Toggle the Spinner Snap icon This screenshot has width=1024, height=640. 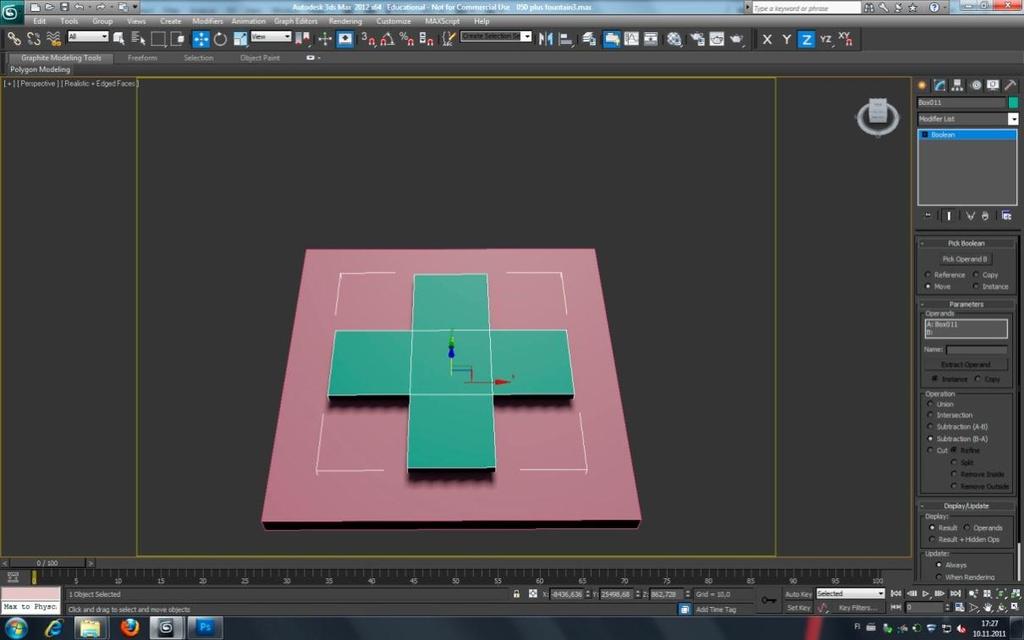[x=426, y=39]
